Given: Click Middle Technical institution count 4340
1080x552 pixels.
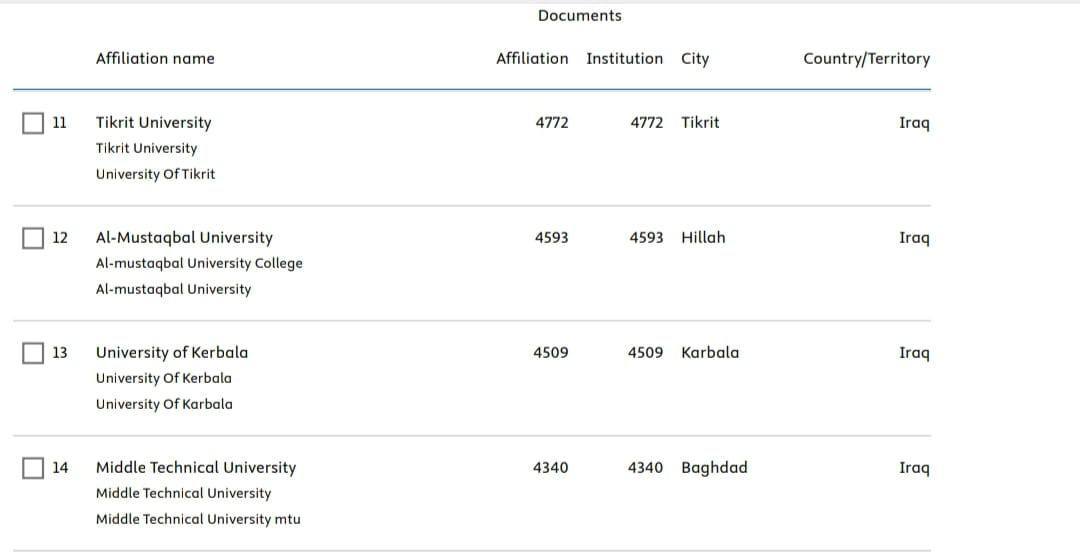Looking at the screenshot, I should pyautogui.click(x=645, y=468).
